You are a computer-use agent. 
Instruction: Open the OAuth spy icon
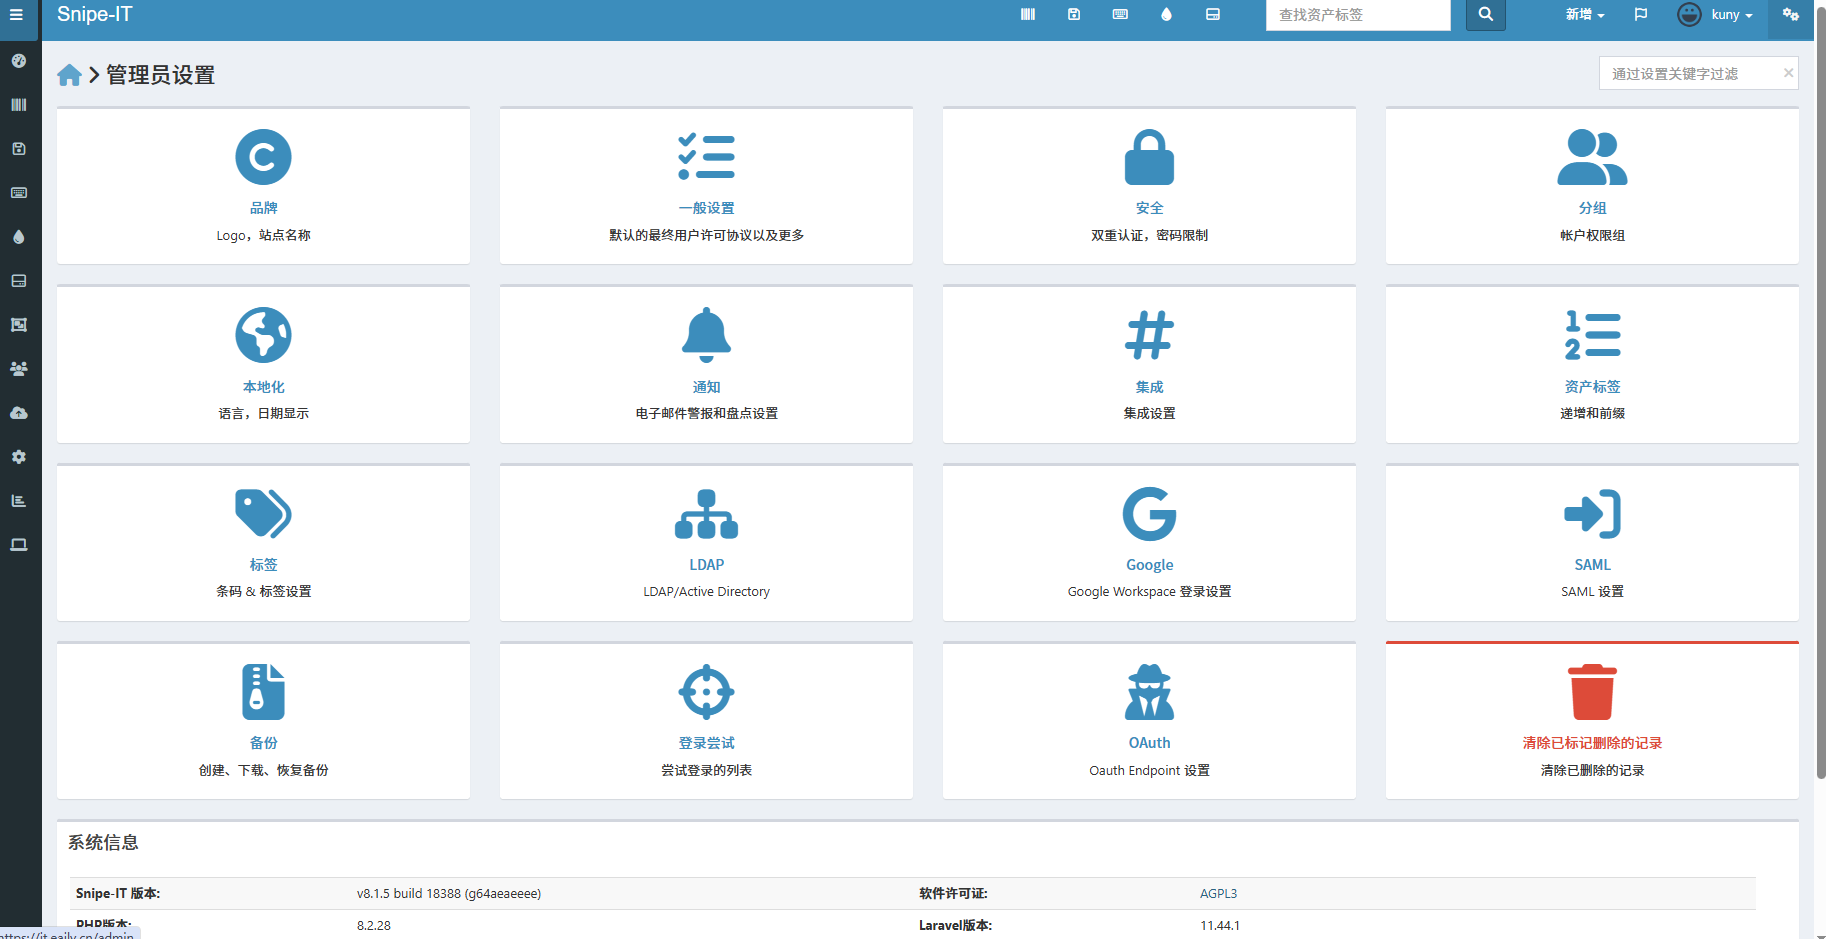(1149, 692)
